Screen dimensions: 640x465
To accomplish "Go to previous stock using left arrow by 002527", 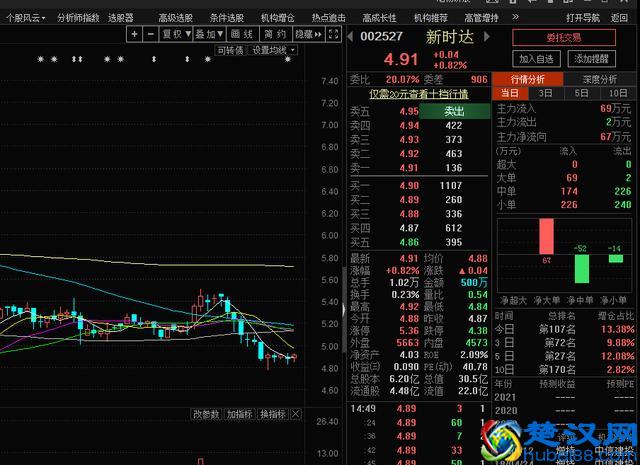I will pyautogui.click(x=350, y=37).
